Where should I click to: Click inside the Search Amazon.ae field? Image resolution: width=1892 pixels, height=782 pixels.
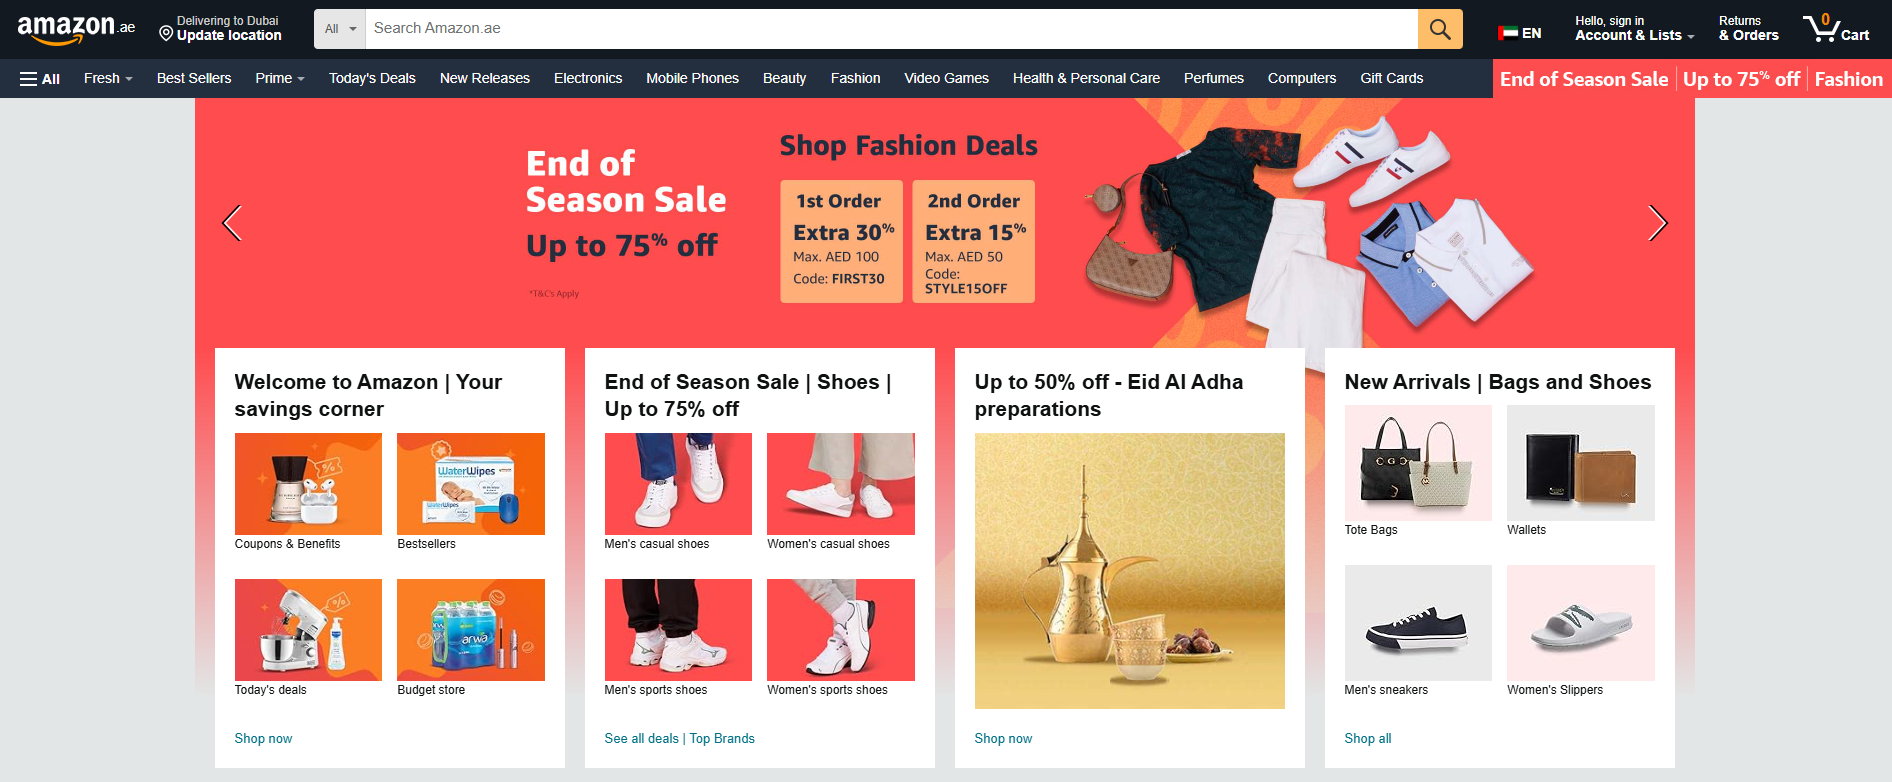pos(891,29)
